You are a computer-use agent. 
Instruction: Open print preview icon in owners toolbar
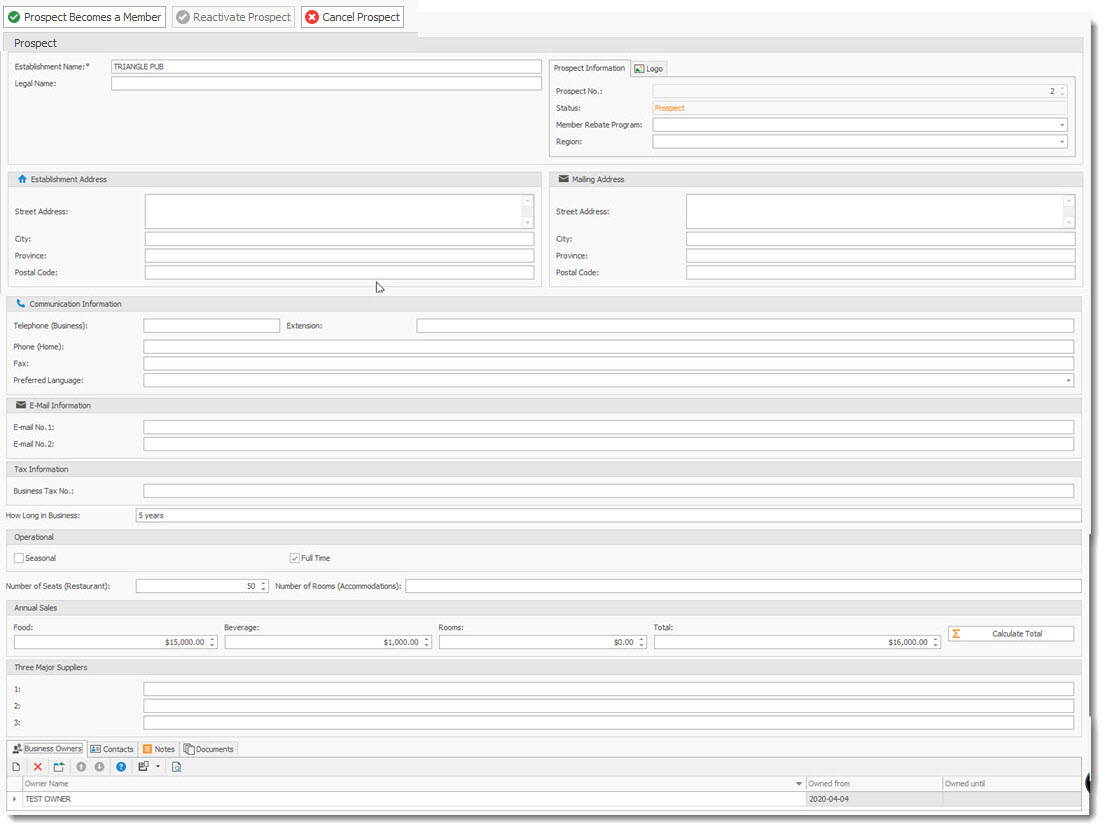[x=177, y=765]
